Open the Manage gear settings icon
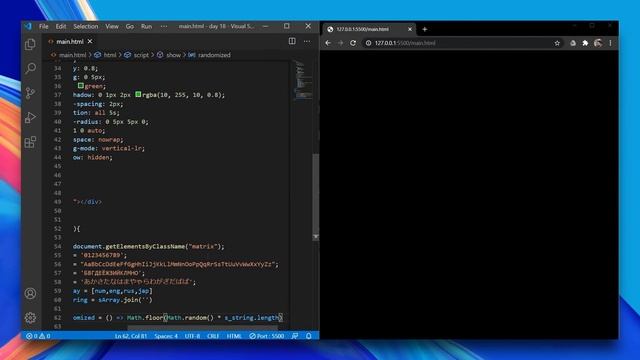Viewport: 640px width, 360px height. 30,318
